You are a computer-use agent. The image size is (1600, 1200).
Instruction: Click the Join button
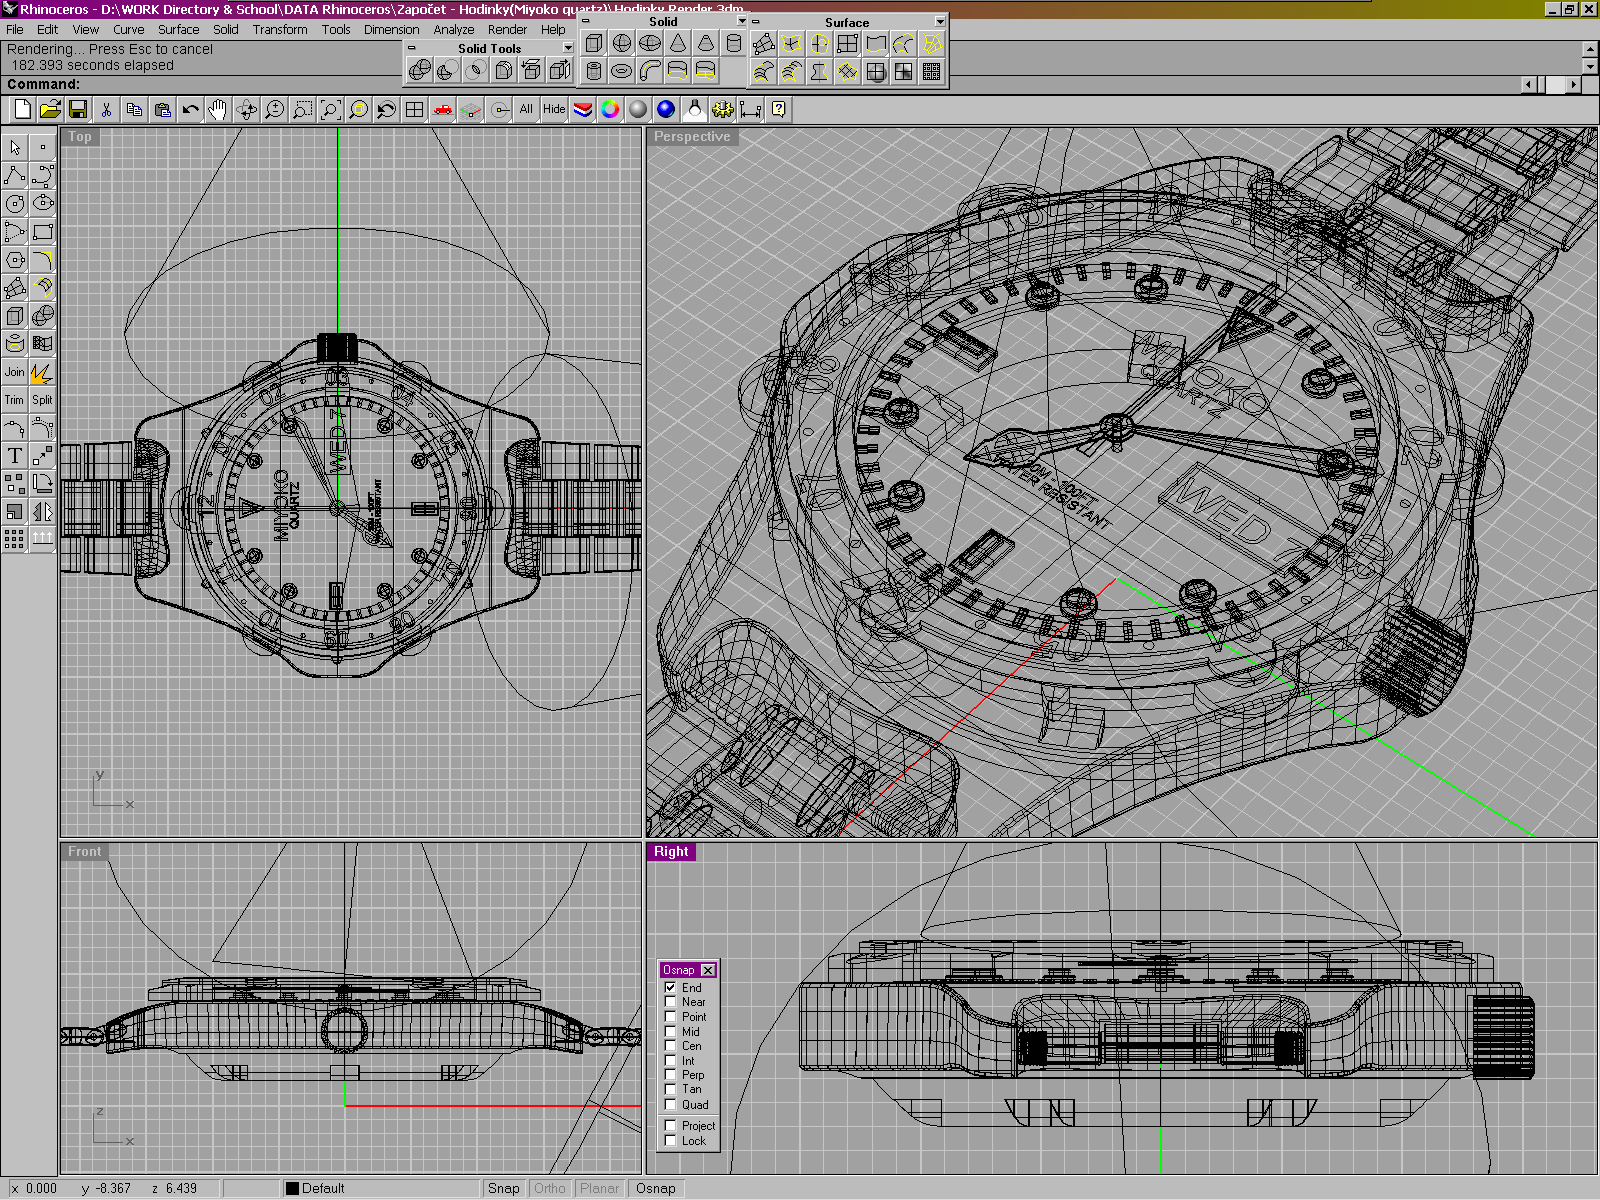pos(14,372)
